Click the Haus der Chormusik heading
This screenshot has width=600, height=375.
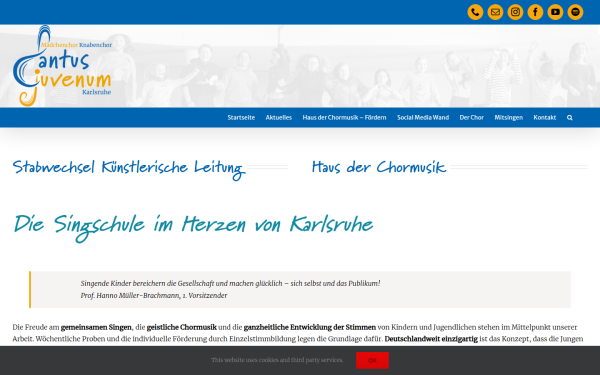(x=379, y=167)
